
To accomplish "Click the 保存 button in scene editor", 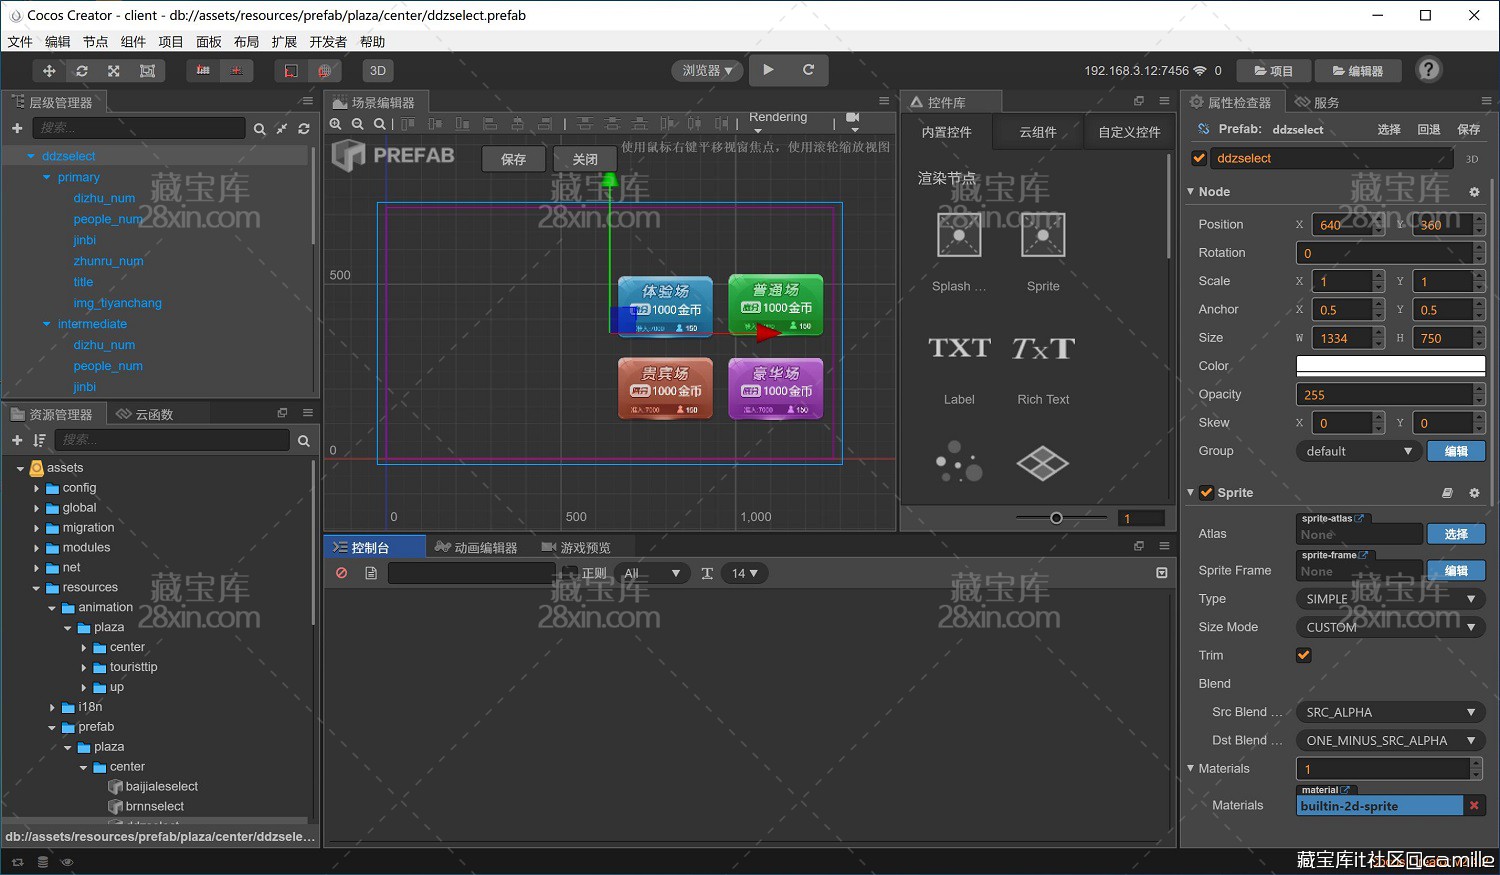I will click(514, 159).
